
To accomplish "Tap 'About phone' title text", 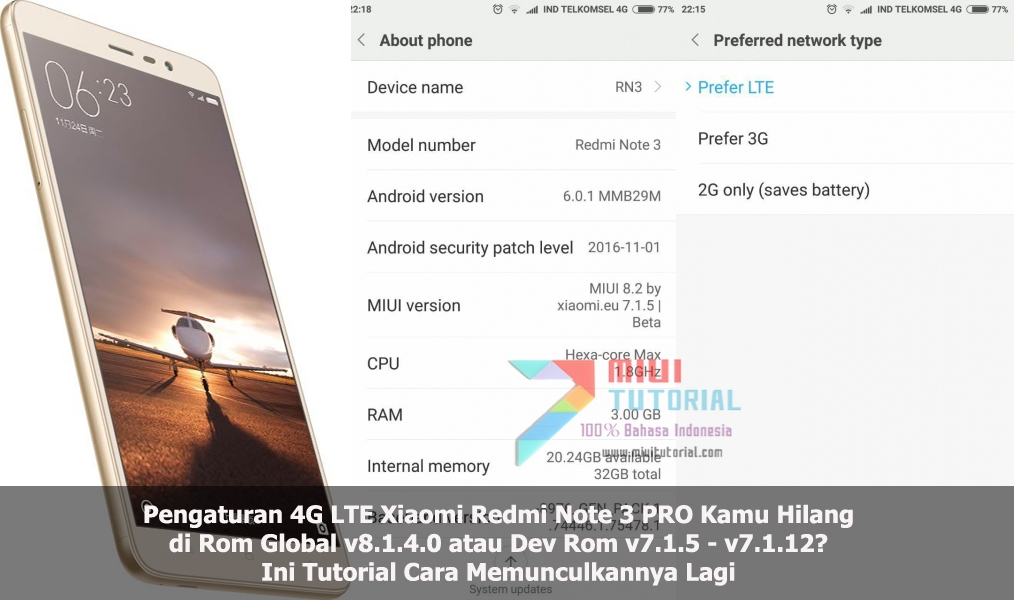I will click(x=426, y=40).
